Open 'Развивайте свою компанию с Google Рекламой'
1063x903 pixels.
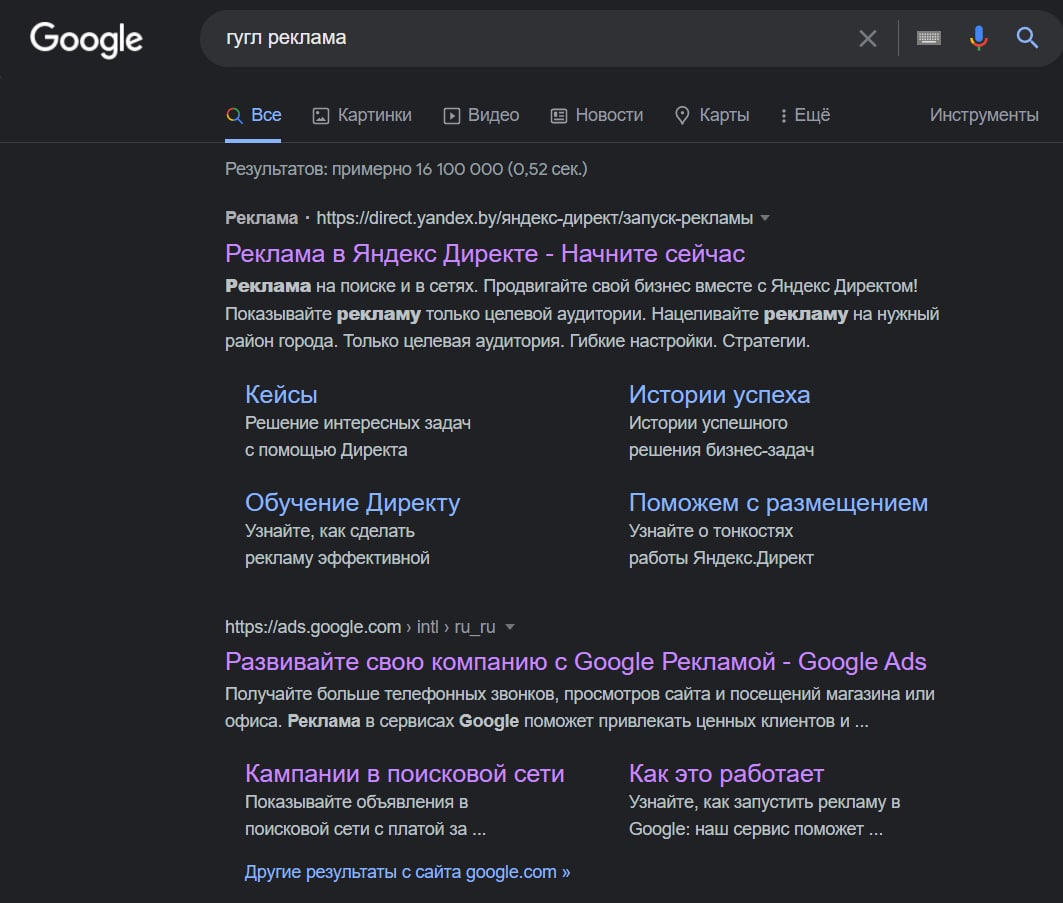(576, 662)
